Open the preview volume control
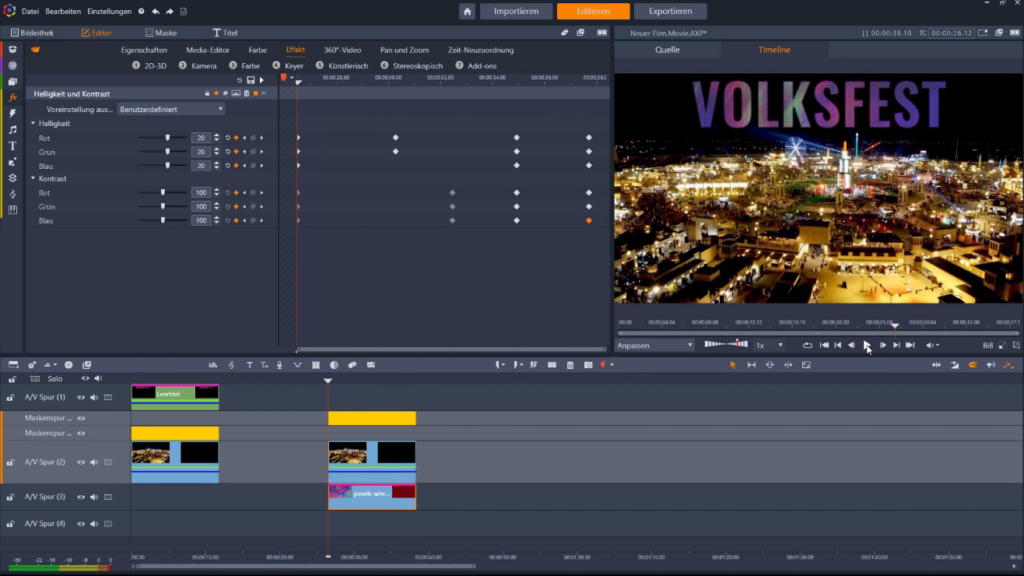The image size is (1024, 576). [x=931, y=345]
